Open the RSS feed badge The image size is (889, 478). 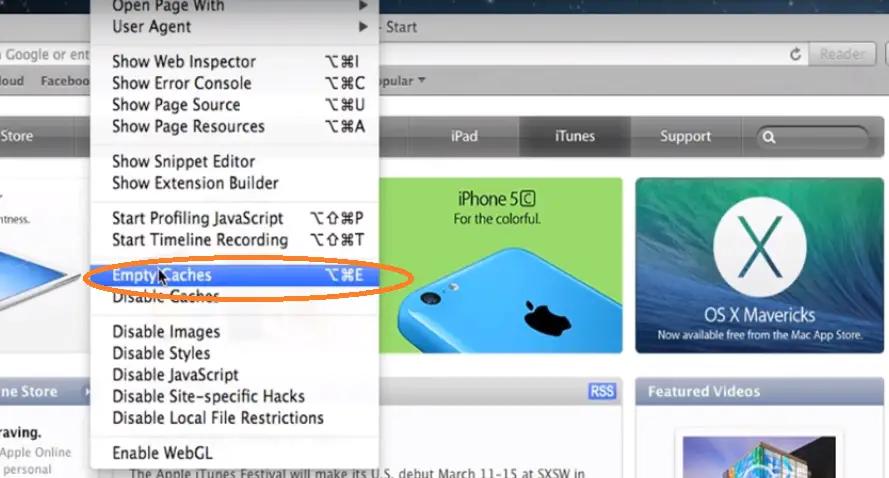coord(602,391)
